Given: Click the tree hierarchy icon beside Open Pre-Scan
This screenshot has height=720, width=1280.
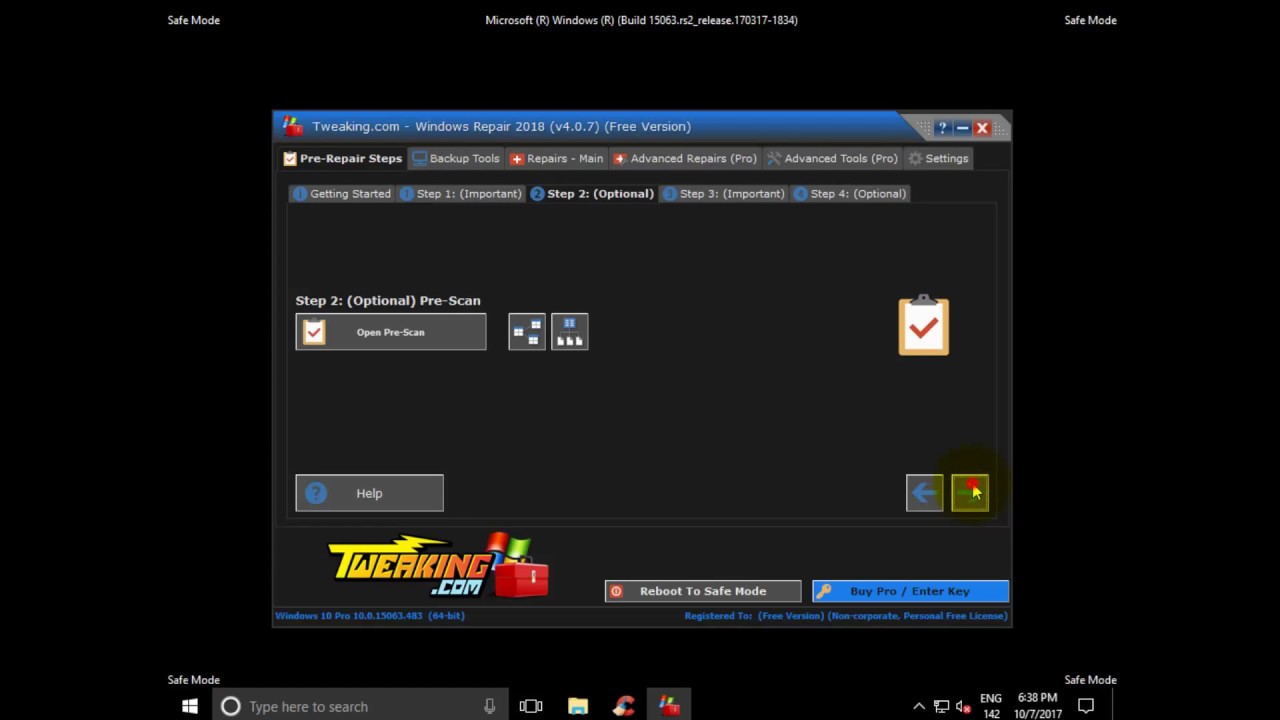Looking at the screenshot, I should tap(570, 332).
